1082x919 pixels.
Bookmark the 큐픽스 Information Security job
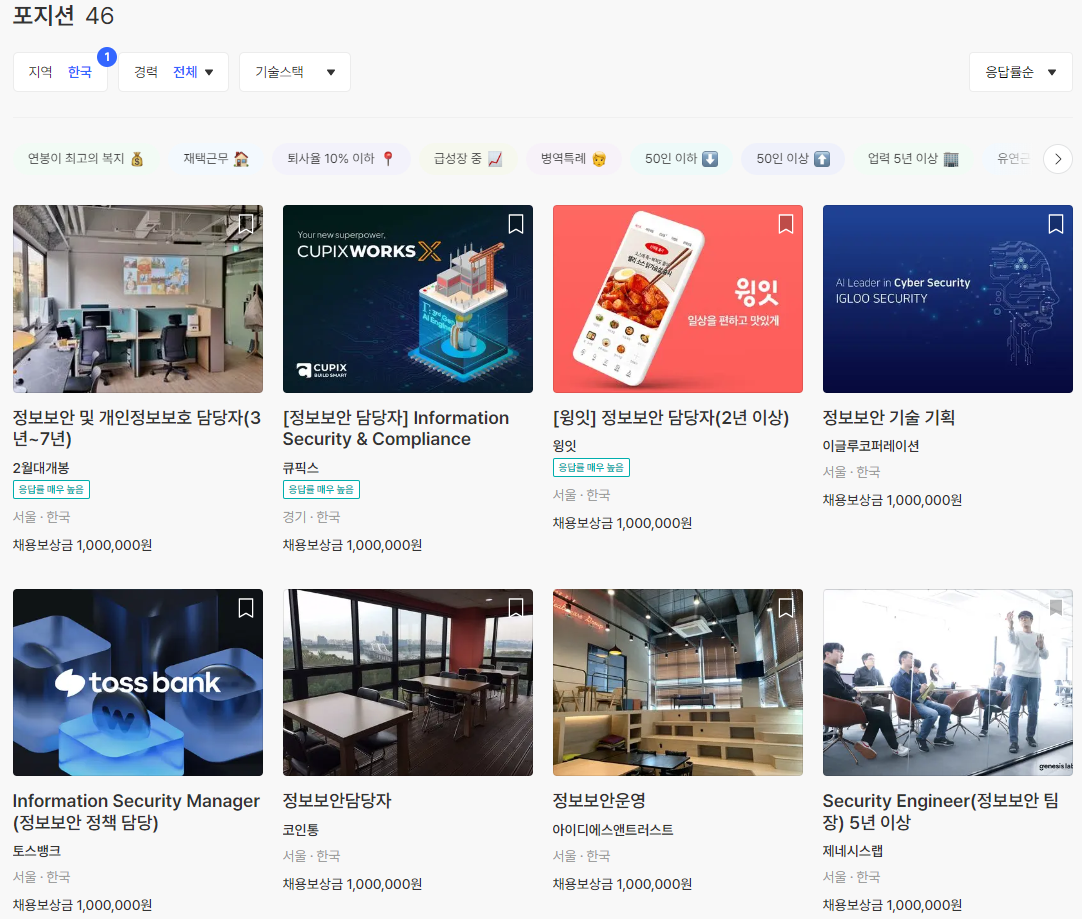point(515,224)
